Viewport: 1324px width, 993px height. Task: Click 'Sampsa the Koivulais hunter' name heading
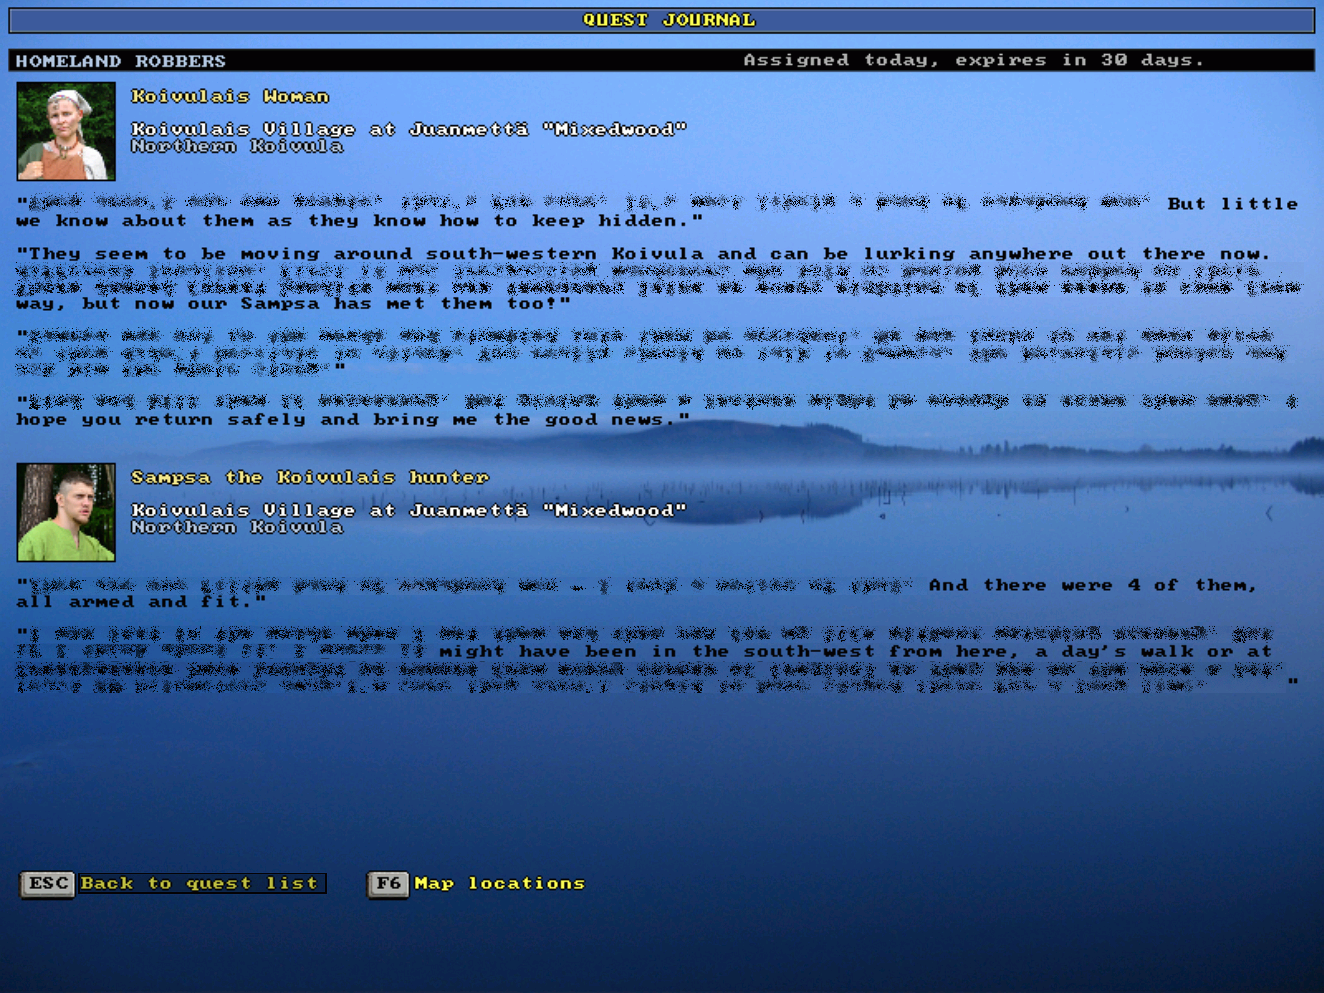[310, 477]
